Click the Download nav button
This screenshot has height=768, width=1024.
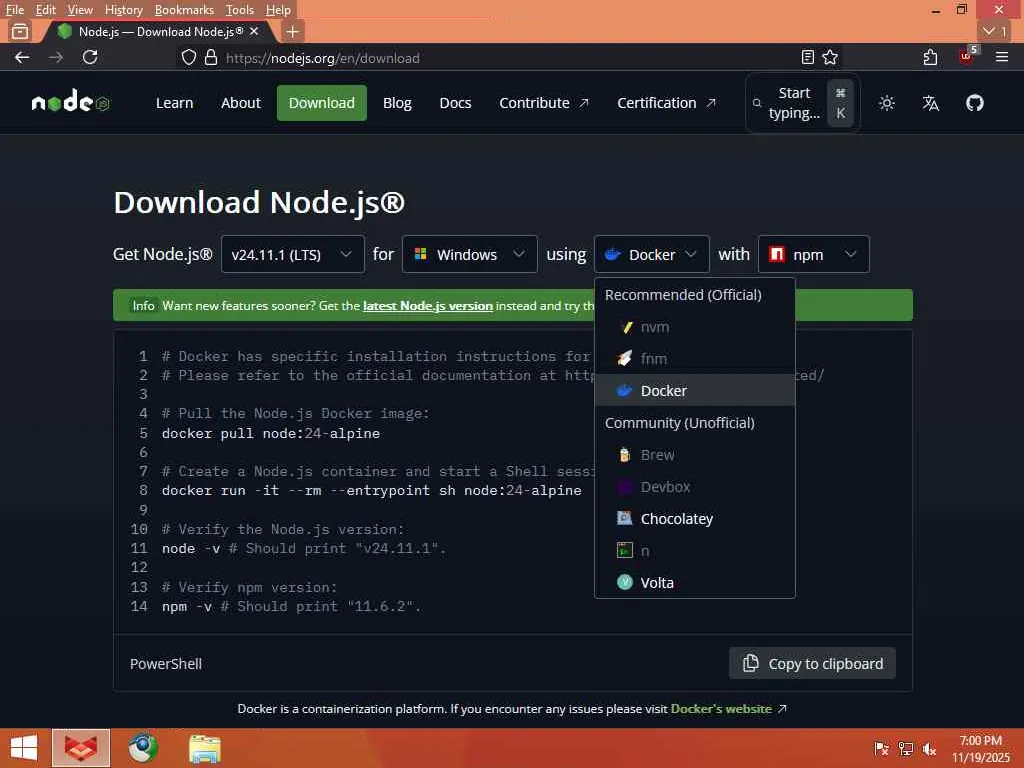pos(321,103)
